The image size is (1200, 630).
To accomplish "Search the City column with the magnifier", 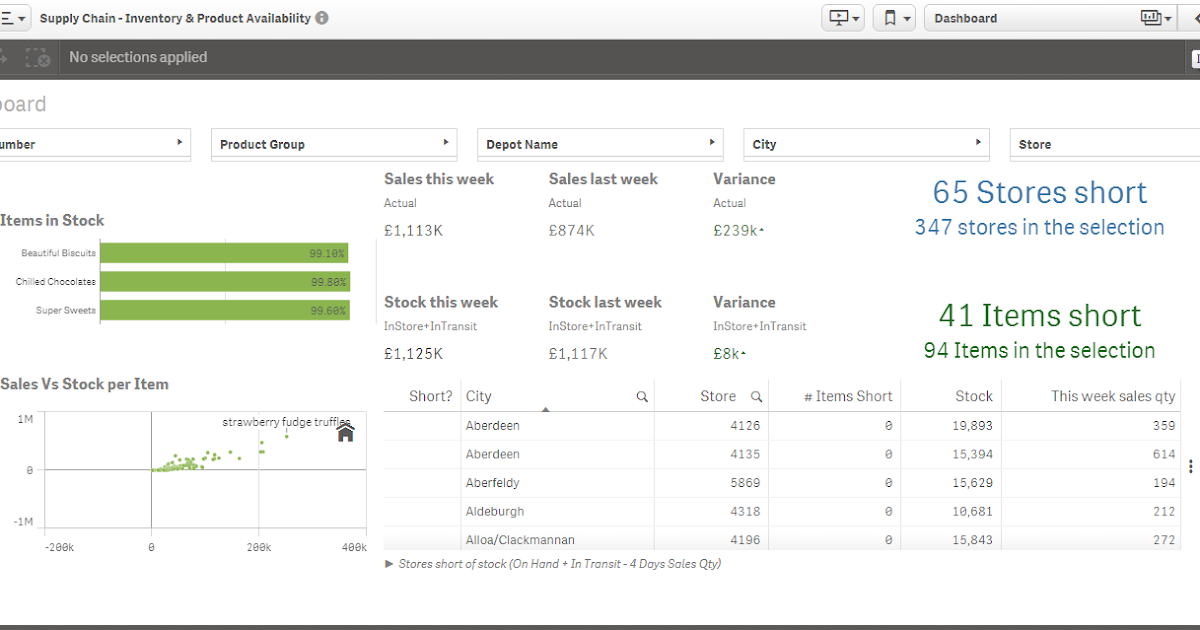I will coord(641,396).
